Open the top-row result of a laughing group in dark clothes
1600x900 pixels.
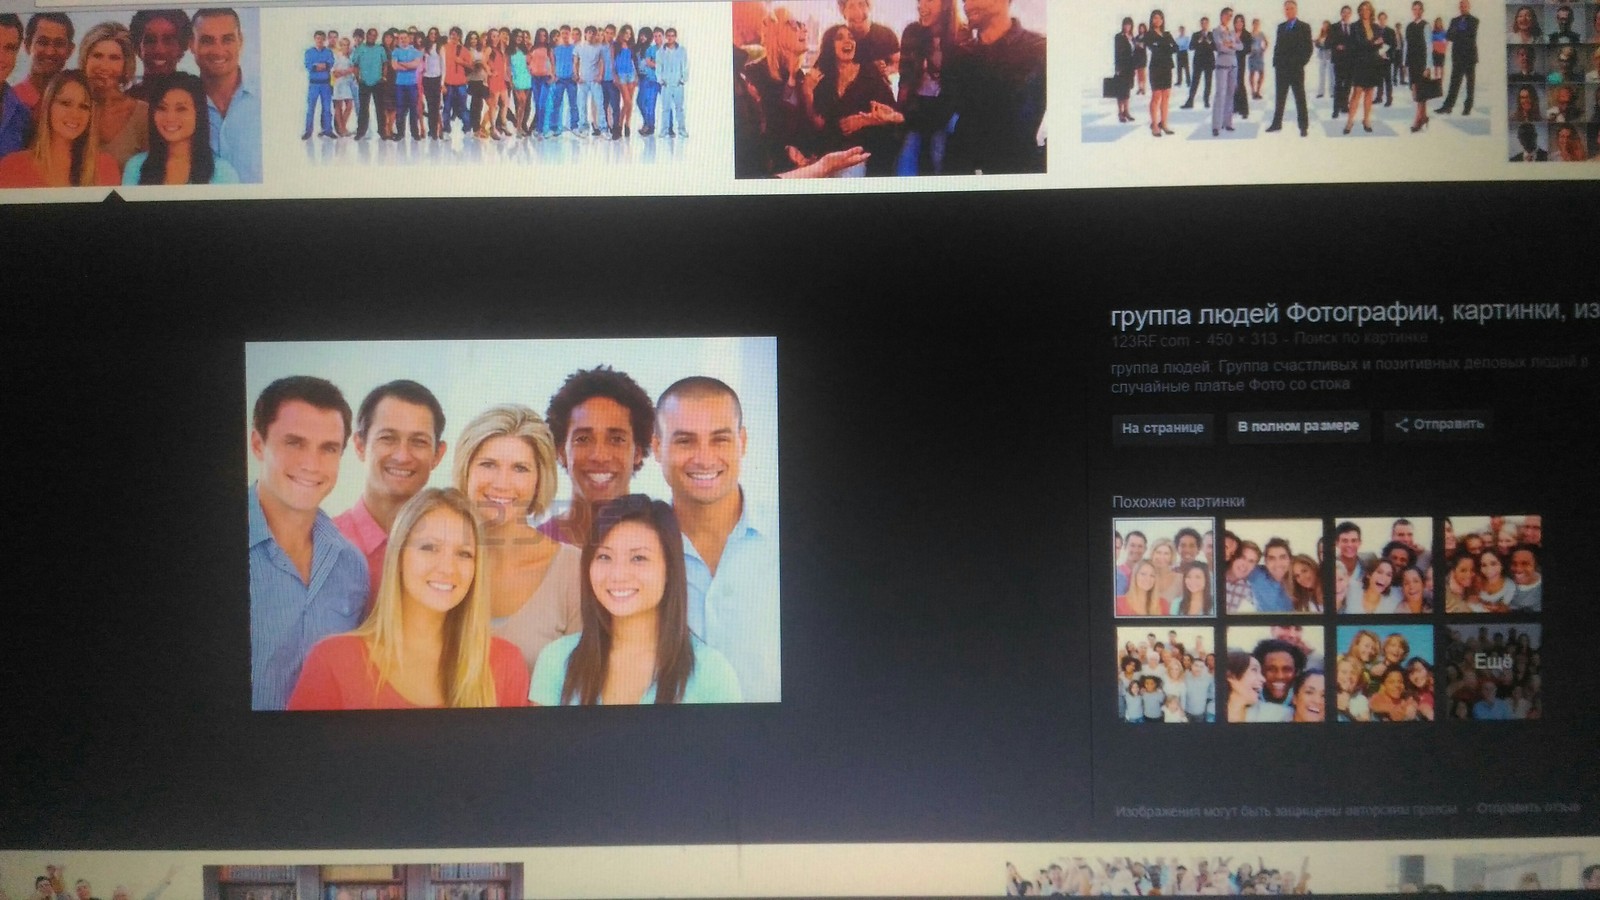tap(890, 88)
